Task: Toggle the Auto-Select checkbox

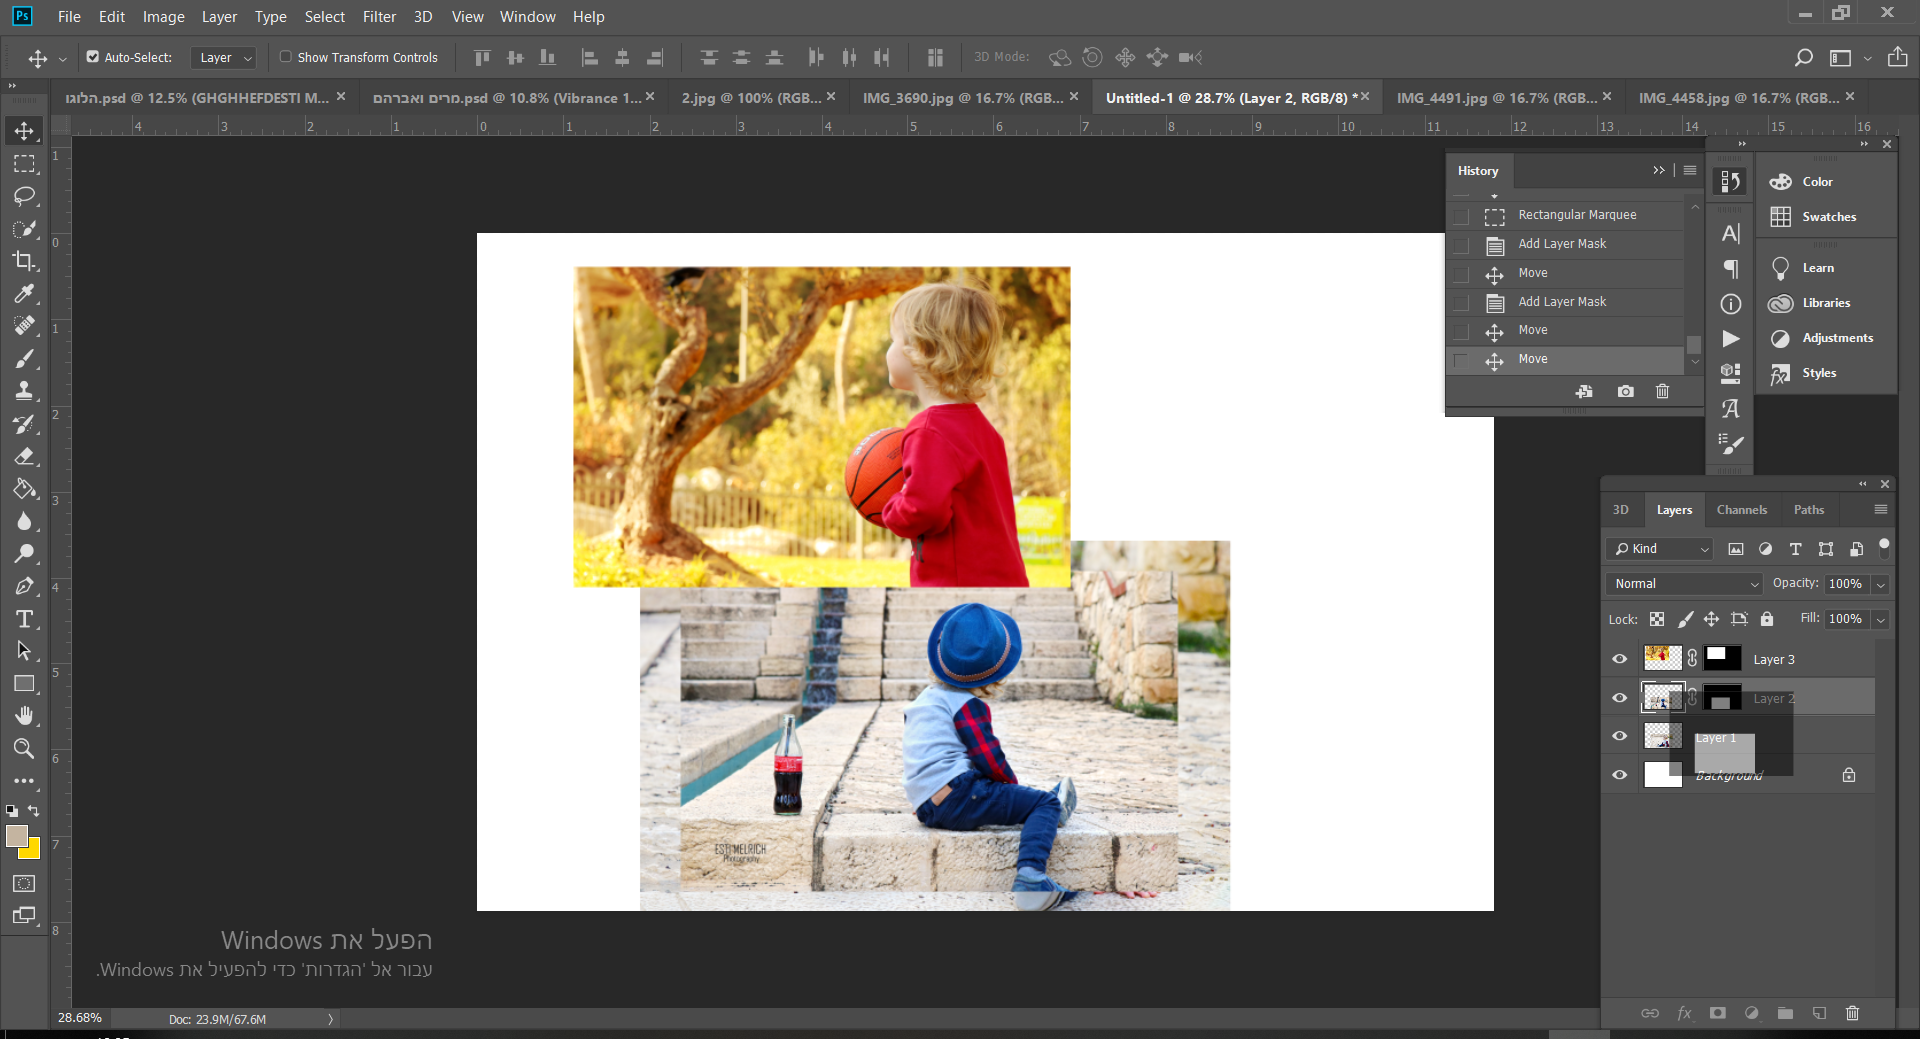Action: point(93,57)
